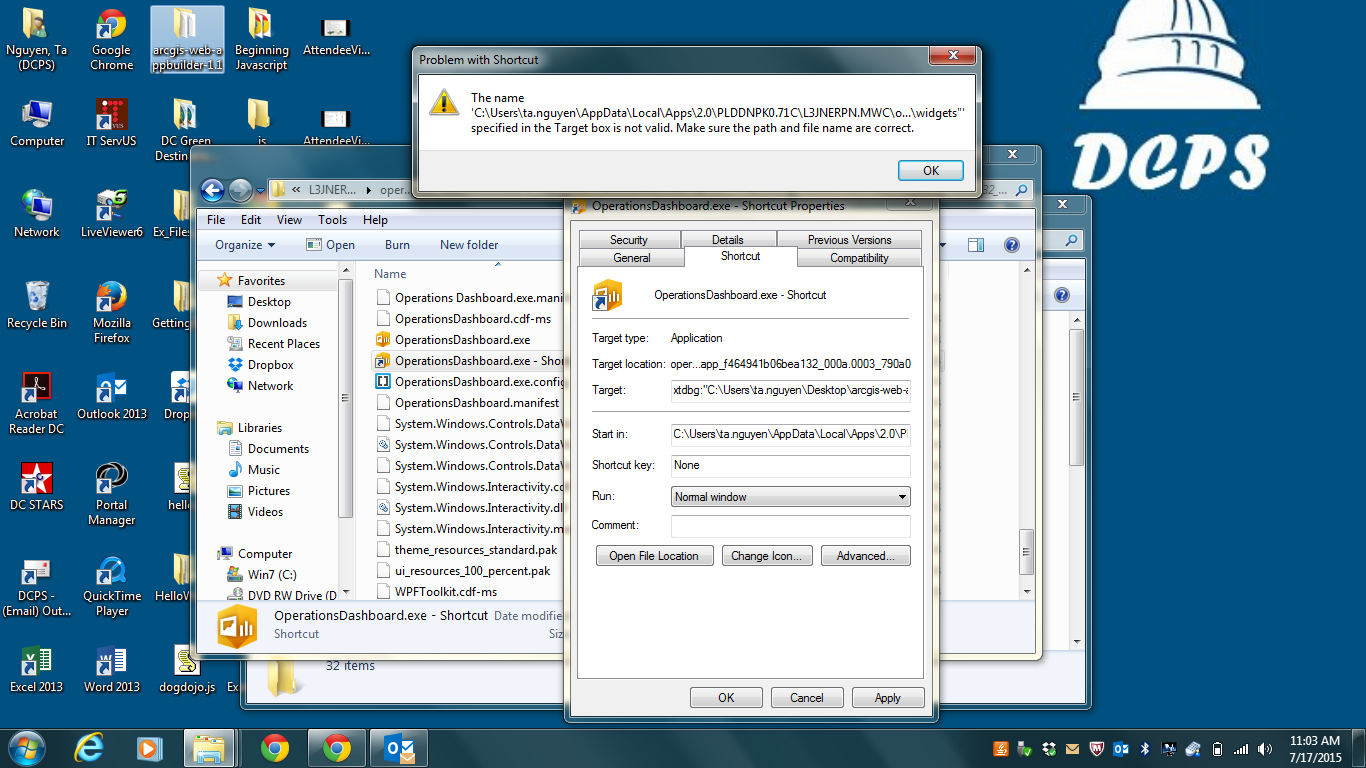Select the IT ServUS desktop icon
The width and height of the screenshot is (1366, 768).
pos(111,122)
